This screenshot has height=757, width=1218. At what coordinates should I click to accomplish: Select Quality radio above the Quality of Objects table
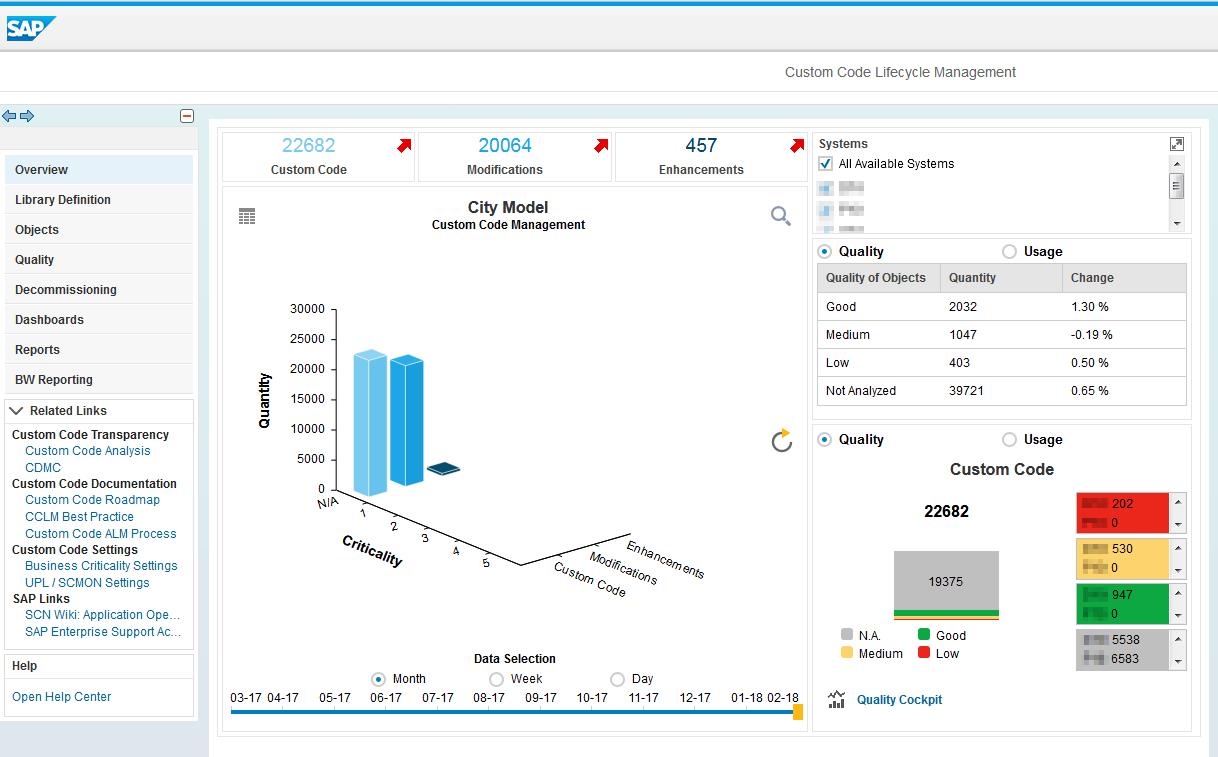click(825, 252)
